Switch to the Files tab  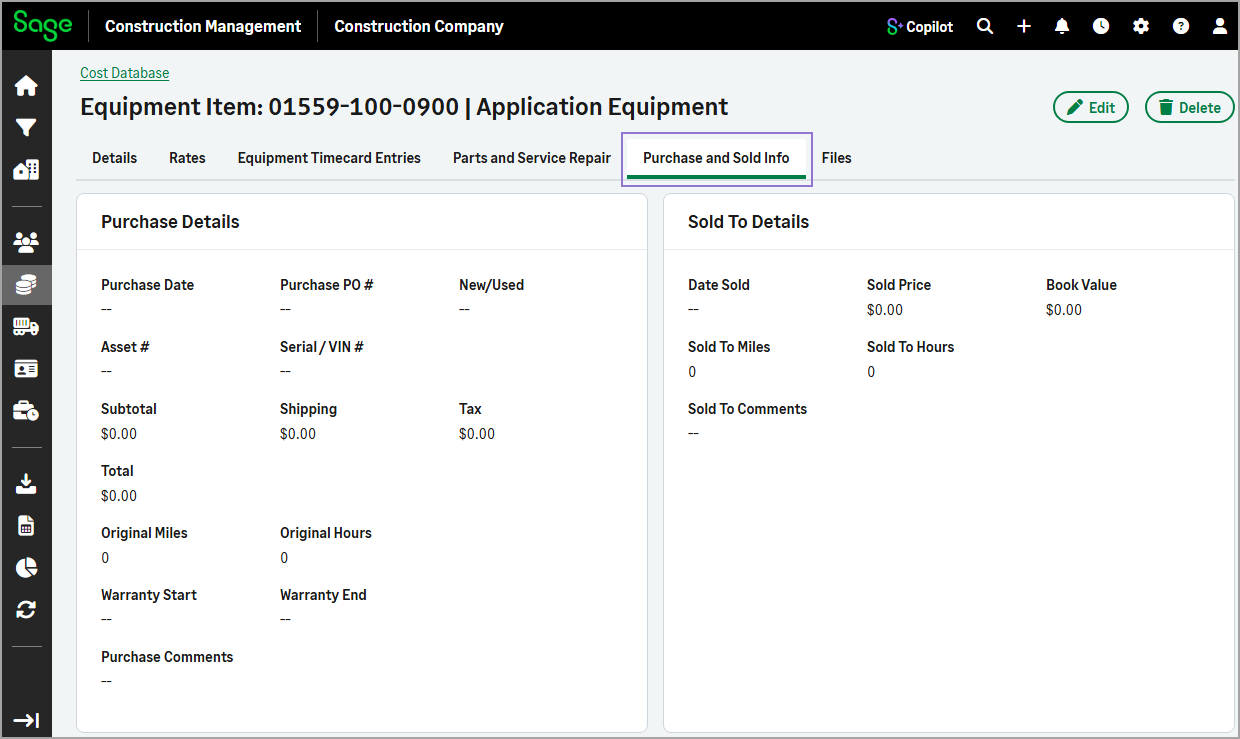click(837, 158)
